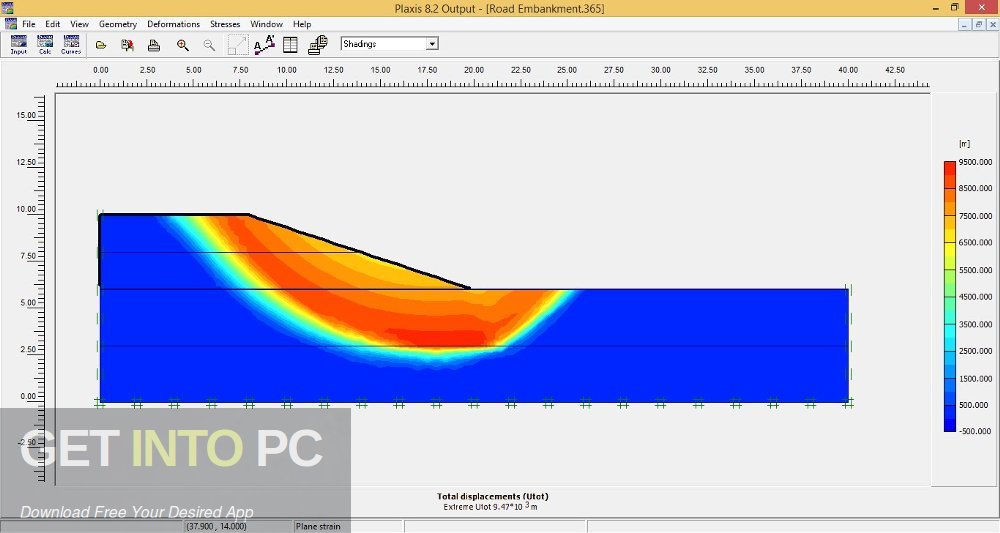Restore the inner document window
The width and height of the screenshot is (1000, 533).
978,25
